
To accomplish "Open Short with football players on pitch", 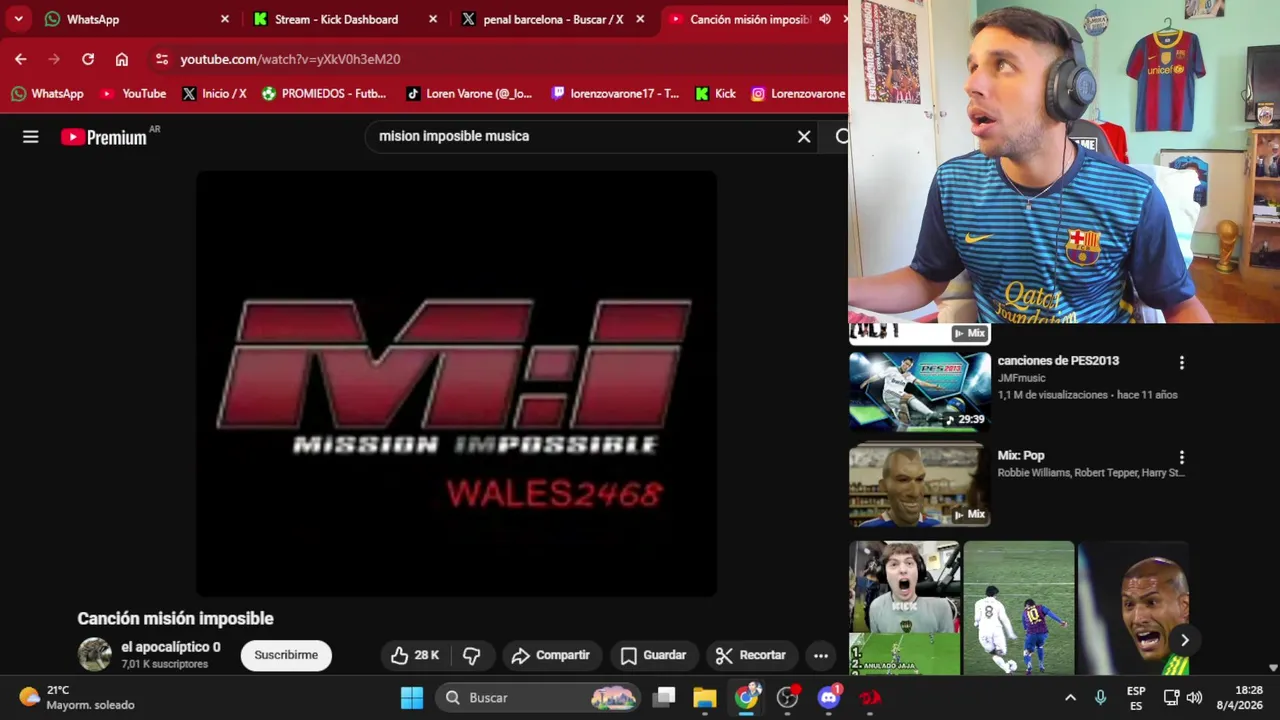I will 1018,608.
